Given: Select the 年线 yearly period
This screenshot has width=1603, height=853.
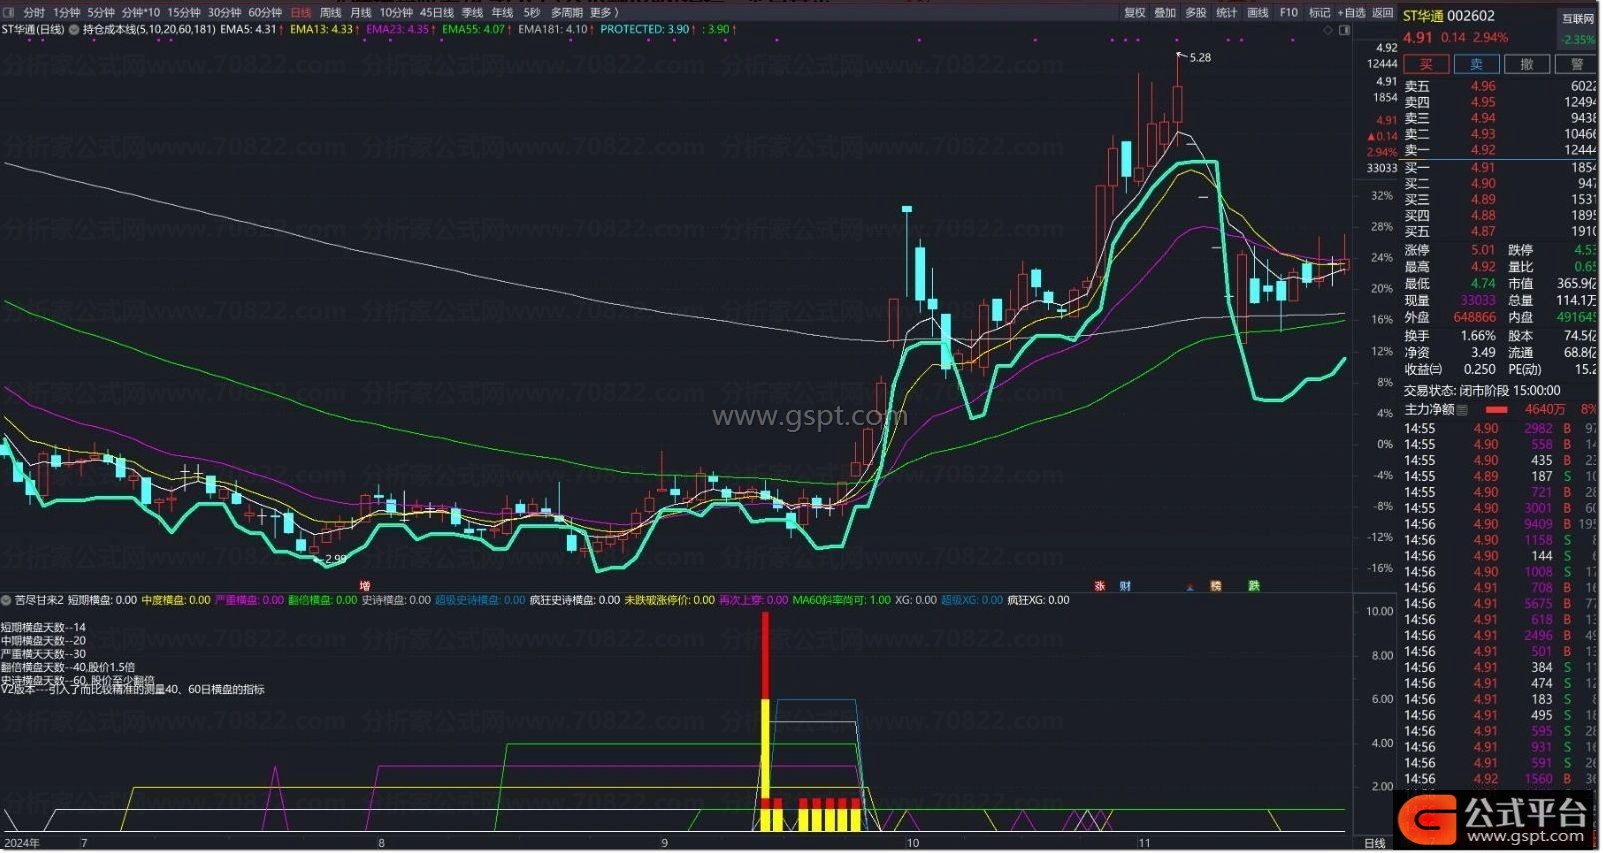Looking at the screenshot, I should [502, 13].
